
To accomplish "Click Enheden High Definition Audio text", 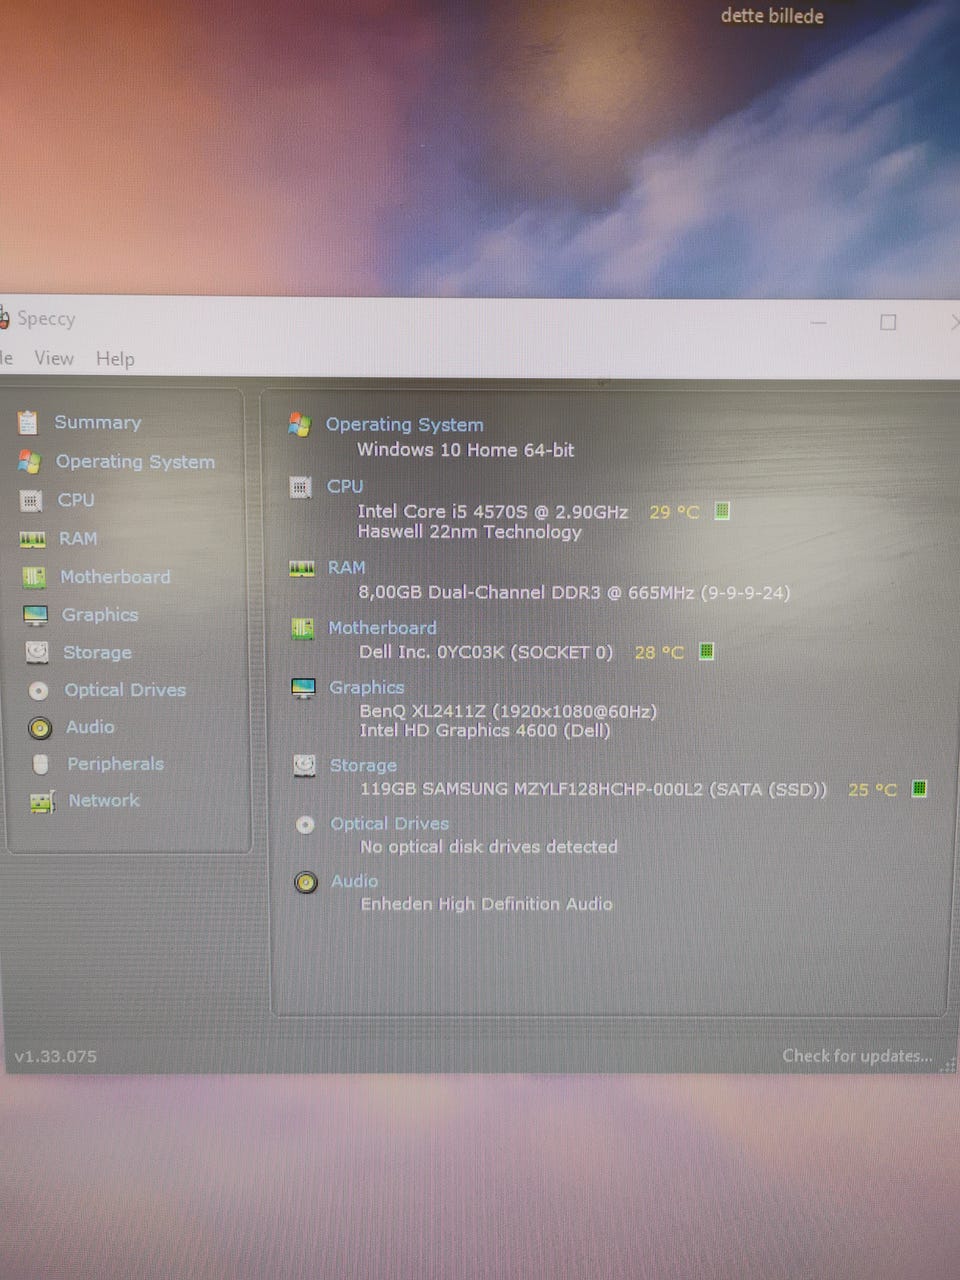I will 487,904.
